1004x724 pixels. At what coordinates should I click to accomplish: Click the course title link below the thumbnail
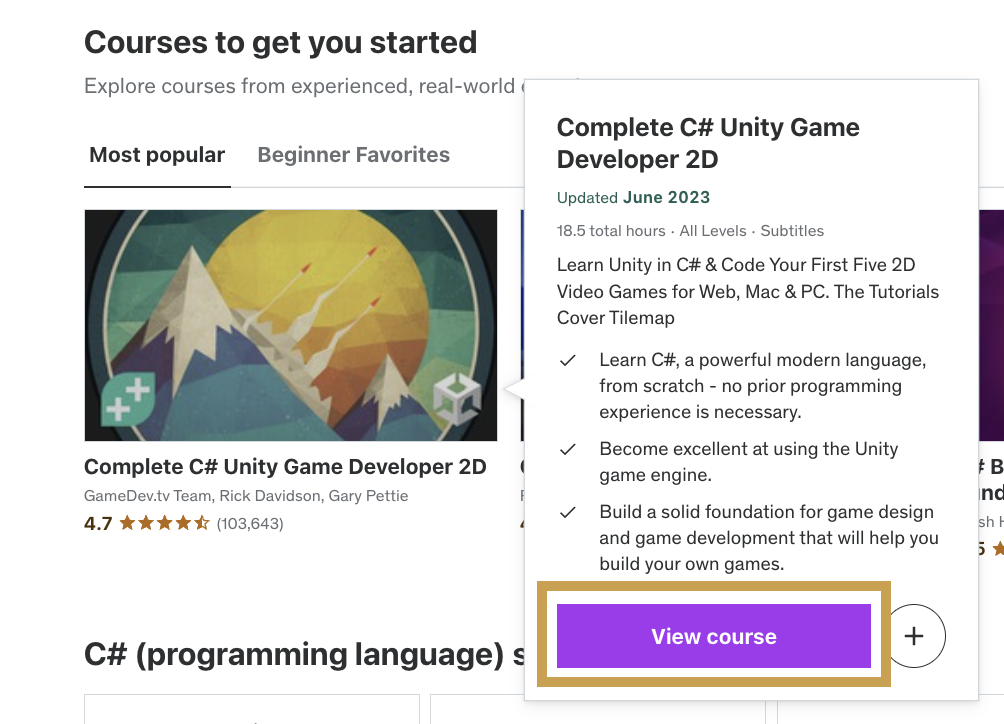(285, 467)
